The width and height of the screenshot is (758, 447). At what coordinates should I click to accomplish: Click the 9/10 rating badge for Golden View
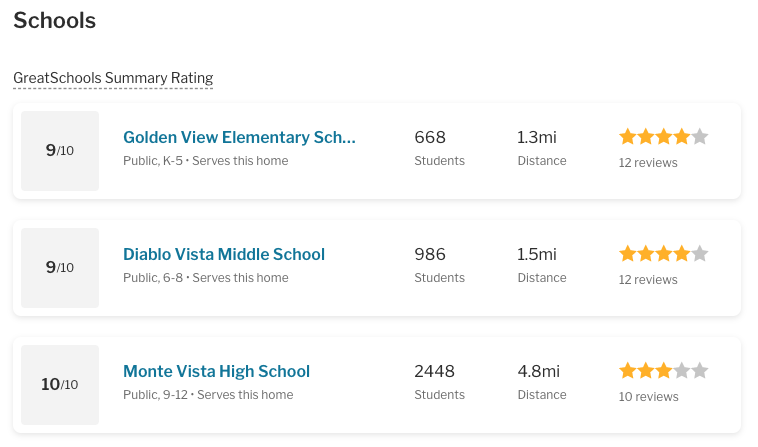tap(60, 151)
